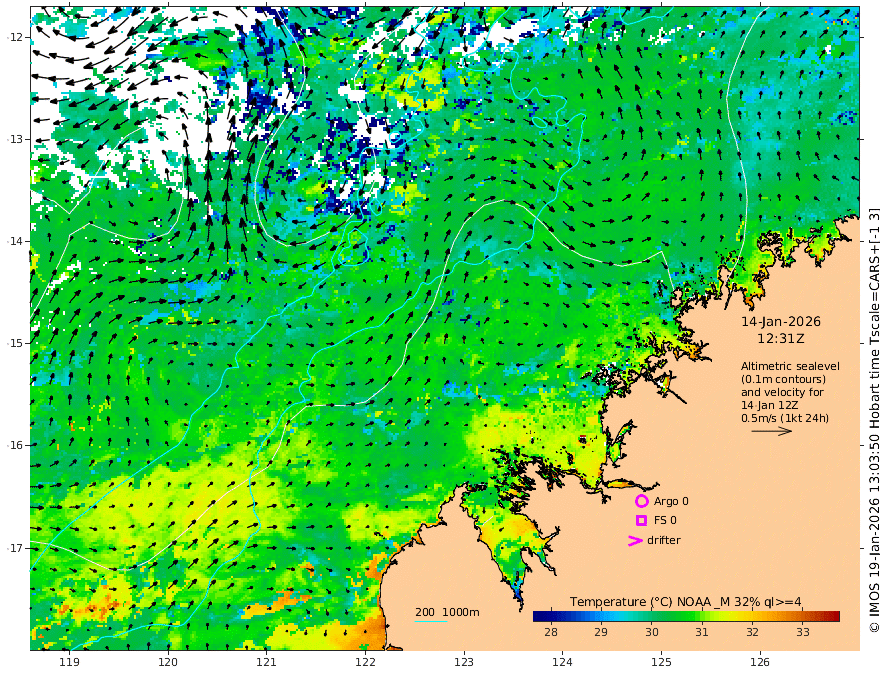
Task: Click the longitude axis label 124
Action: [563, 663]
